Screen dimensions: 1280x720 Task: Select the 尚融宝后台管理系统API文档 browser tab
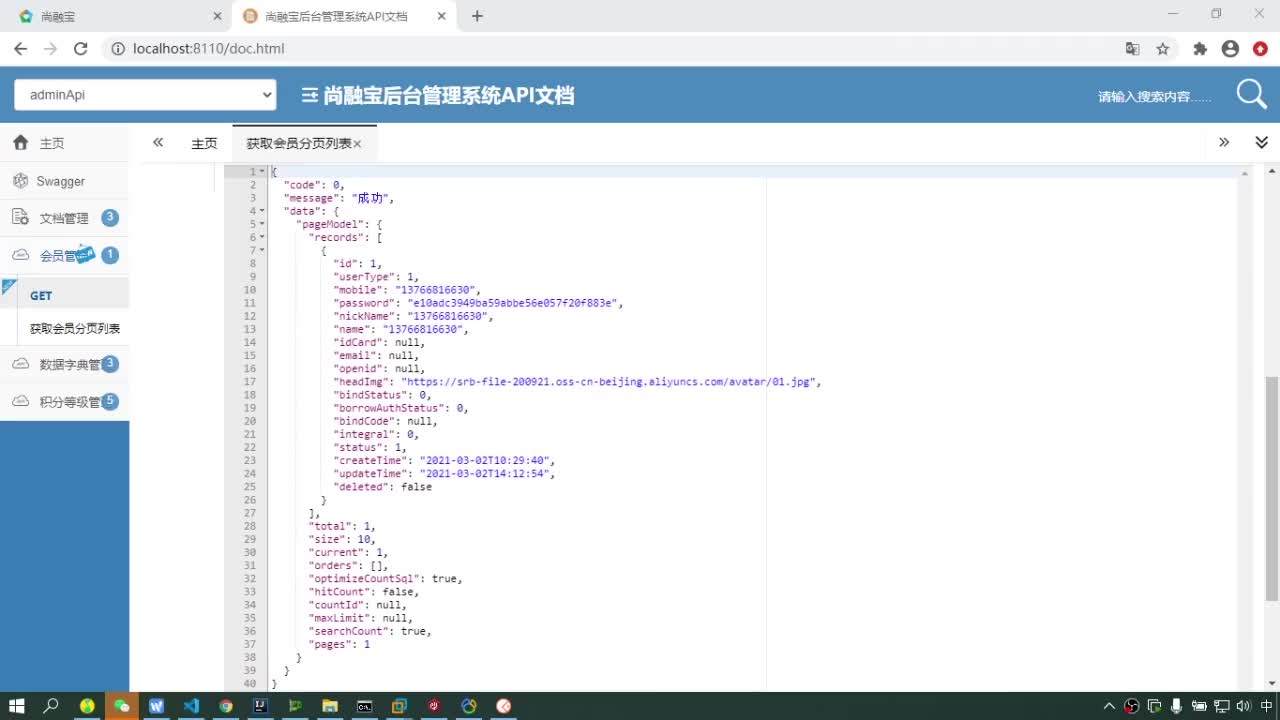(343, 17)
